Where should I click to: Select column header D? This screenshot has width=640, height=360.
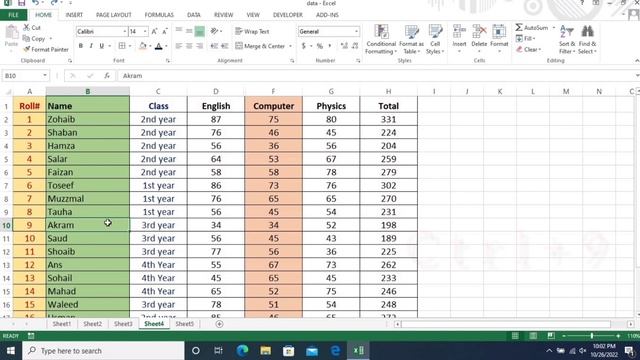point(216,91)
